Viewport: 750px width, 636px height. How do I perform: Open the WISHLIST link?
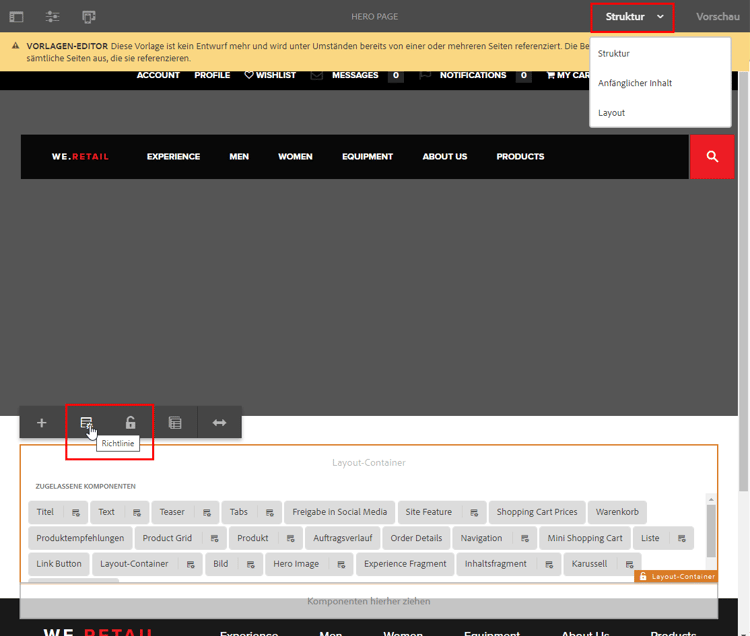tap(270, 75)
